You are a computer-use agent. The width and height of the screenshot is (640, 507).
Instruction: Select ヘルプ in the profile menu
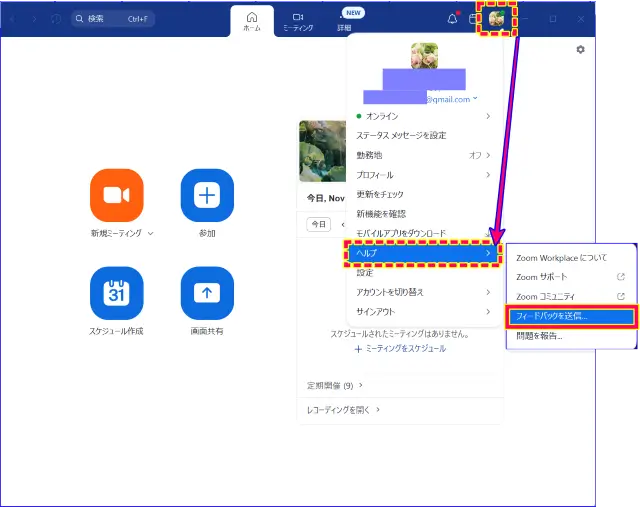click(x=422, y=254)
